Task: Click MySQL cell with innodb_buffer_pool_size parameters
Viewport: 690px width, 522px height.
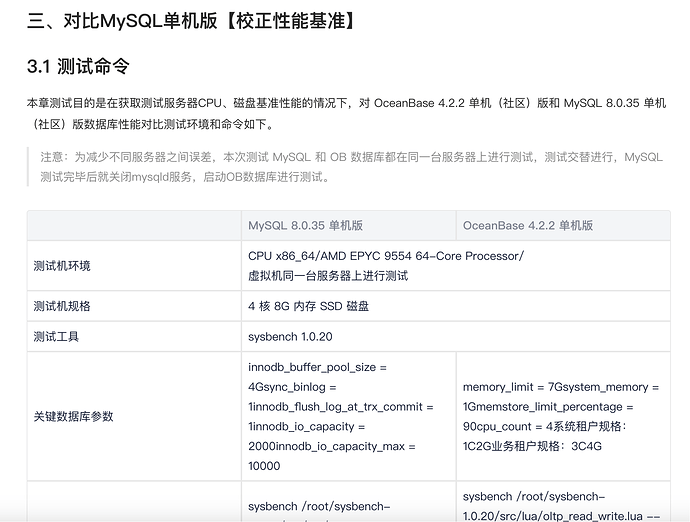Action: (x=349, y=416)
